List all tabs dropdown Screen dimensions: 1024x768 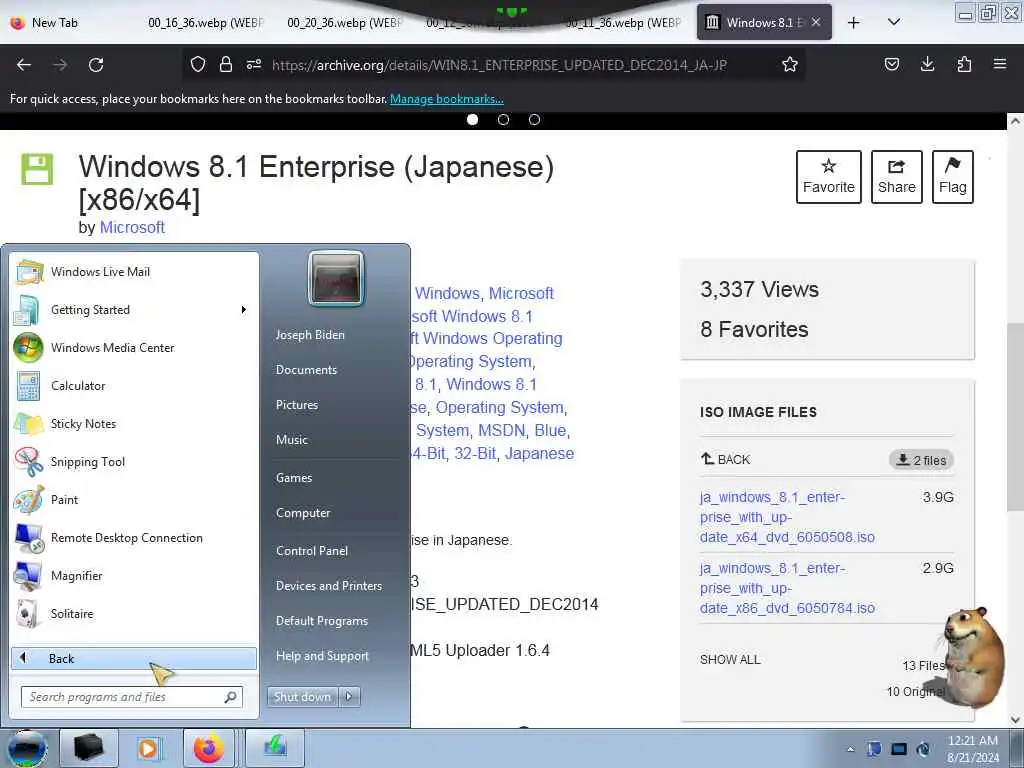tap(894, 22)
